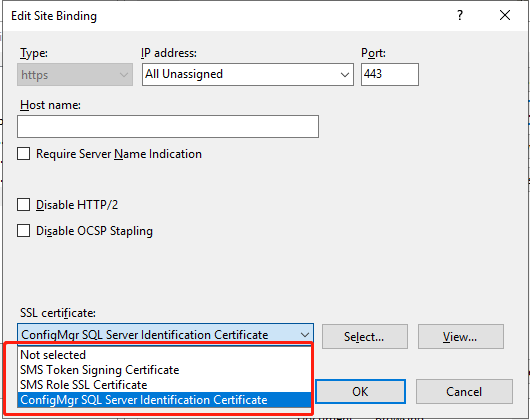Click the Select... button
Viewport: 530px width, 420px height.
pyautogui.click(x=365, y=337)
